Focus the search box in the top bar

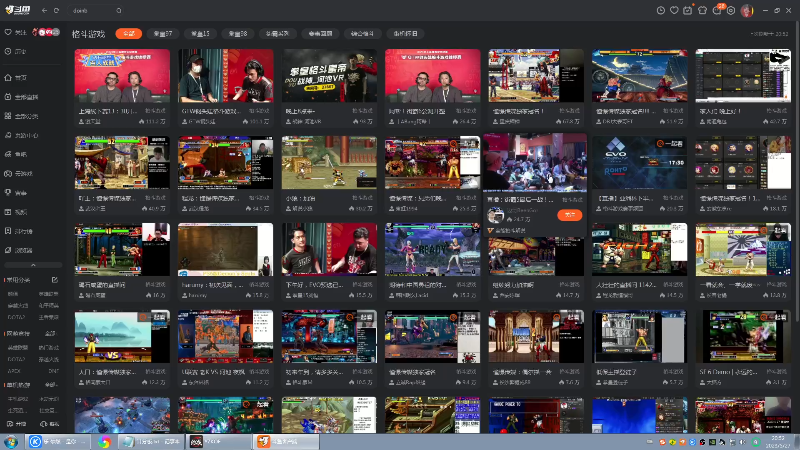pos(93,10)
